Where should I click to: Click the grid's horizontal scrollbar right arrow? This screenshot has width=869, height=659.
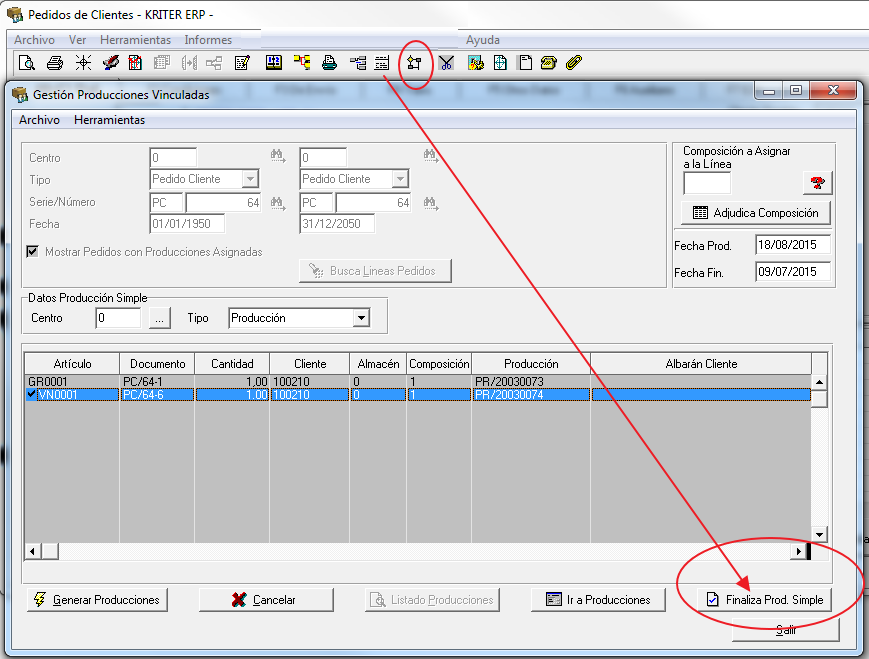pos(798,551)
